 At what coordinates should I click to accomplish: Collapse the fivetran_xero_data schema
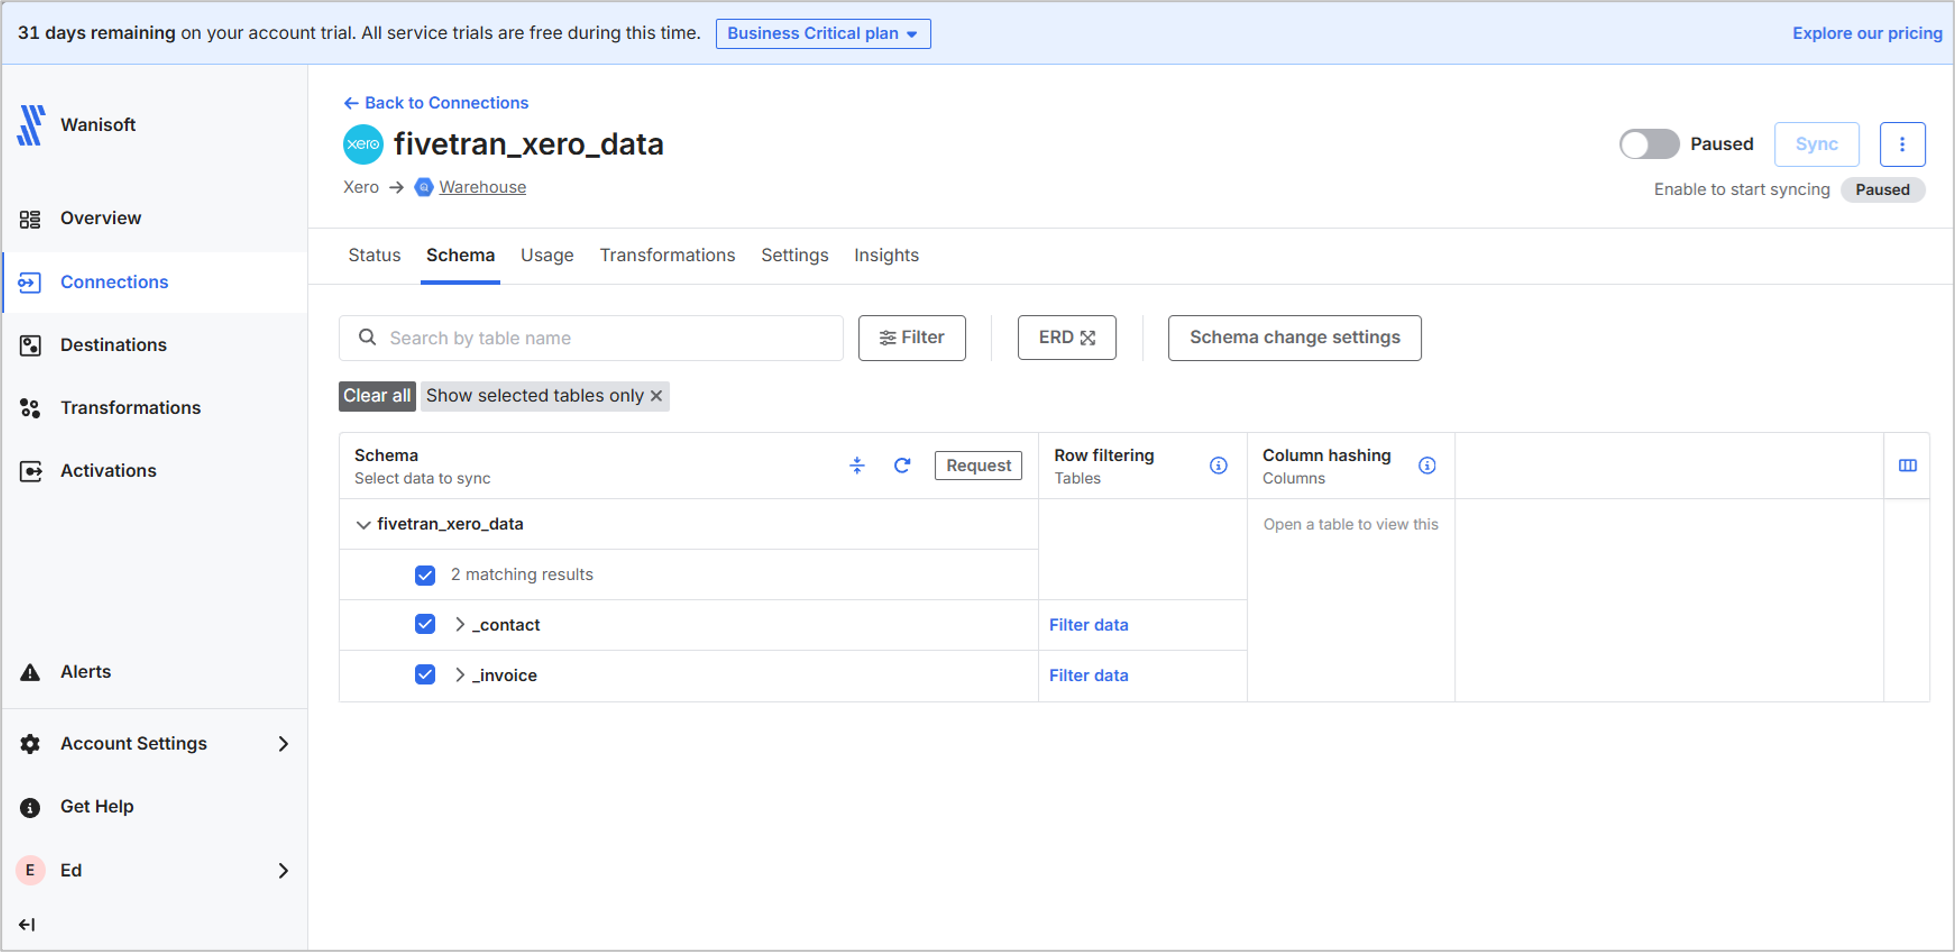(363, 525)
